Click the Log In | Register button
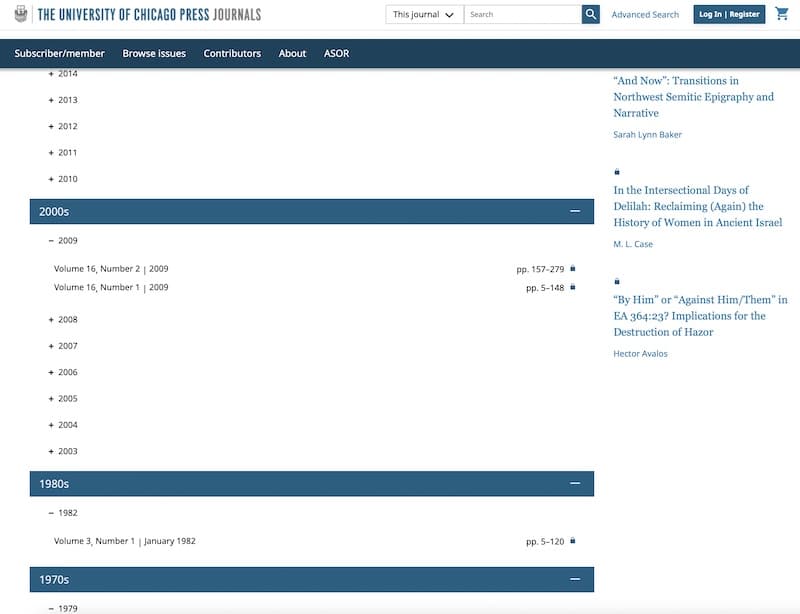Image resolution: width=800 pixels, height=614 pixels. (x=729, y=14)
